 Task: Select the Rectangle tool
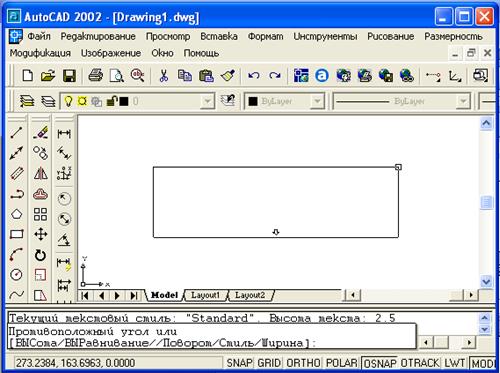pos(16,234)
